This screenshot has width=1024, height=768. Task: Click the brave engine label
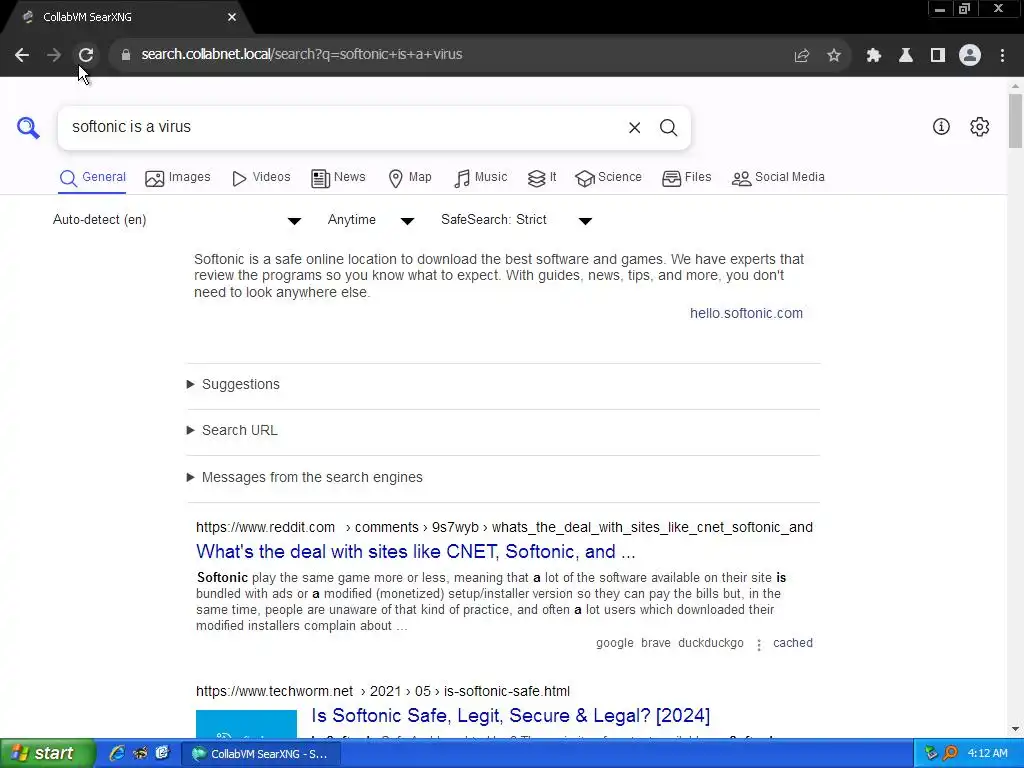tap(656, 643)
